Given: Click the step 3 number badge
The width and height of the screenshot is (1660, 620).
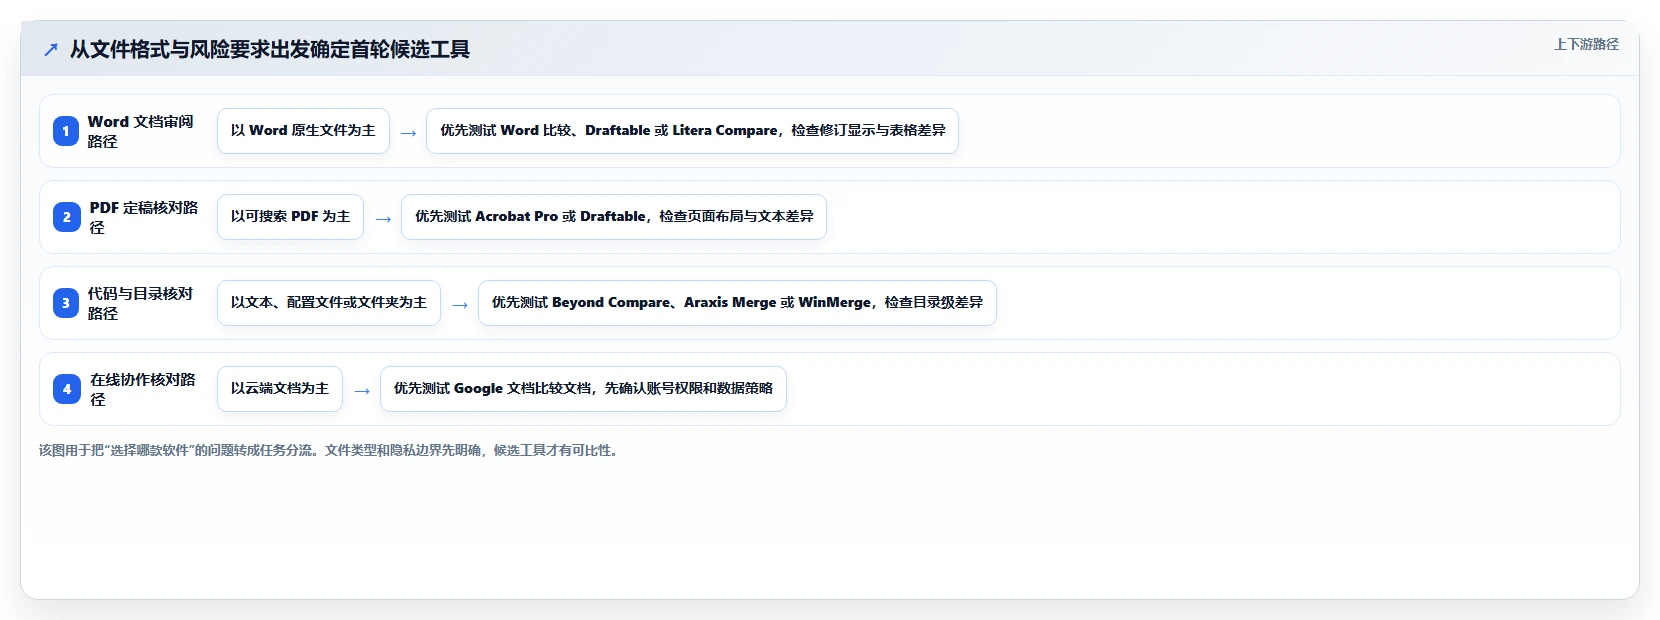Looking at the screenshot, I should (x=66, y=303).
